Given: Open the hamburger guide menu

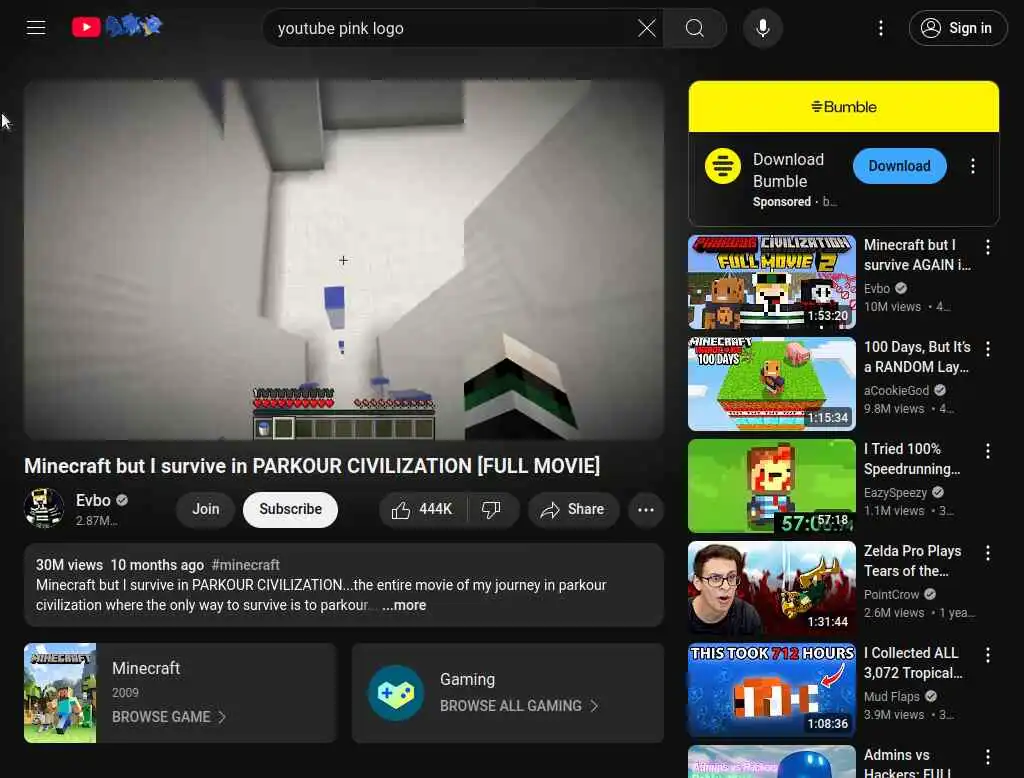Looking at the screenshot, I should coord(36,27).
